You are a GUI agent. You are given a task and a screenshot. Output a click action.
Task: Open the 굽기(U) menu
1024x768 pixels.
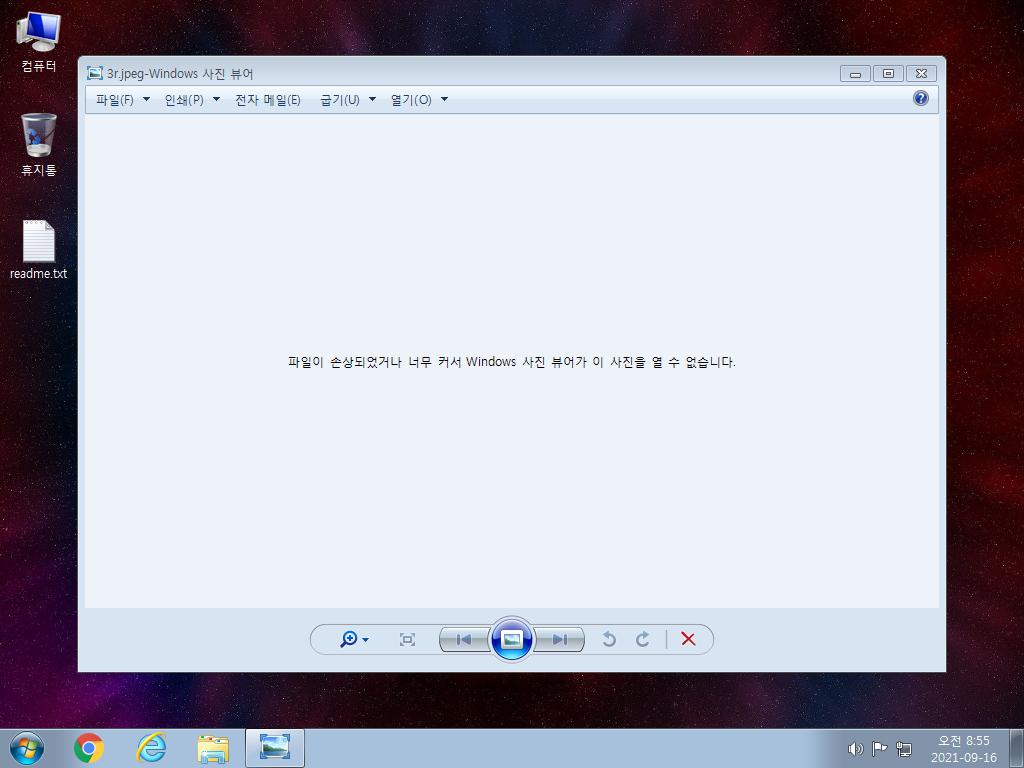[340, 100]
